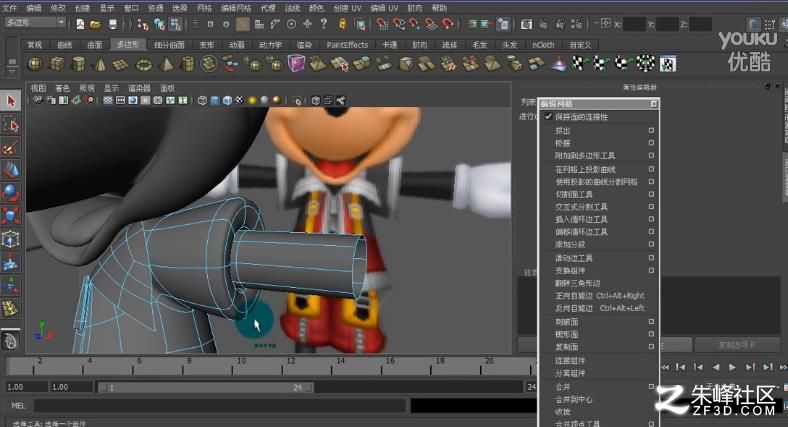
Task: Click the yellow padlock icon in status line
Action: [x=342, y=24]
